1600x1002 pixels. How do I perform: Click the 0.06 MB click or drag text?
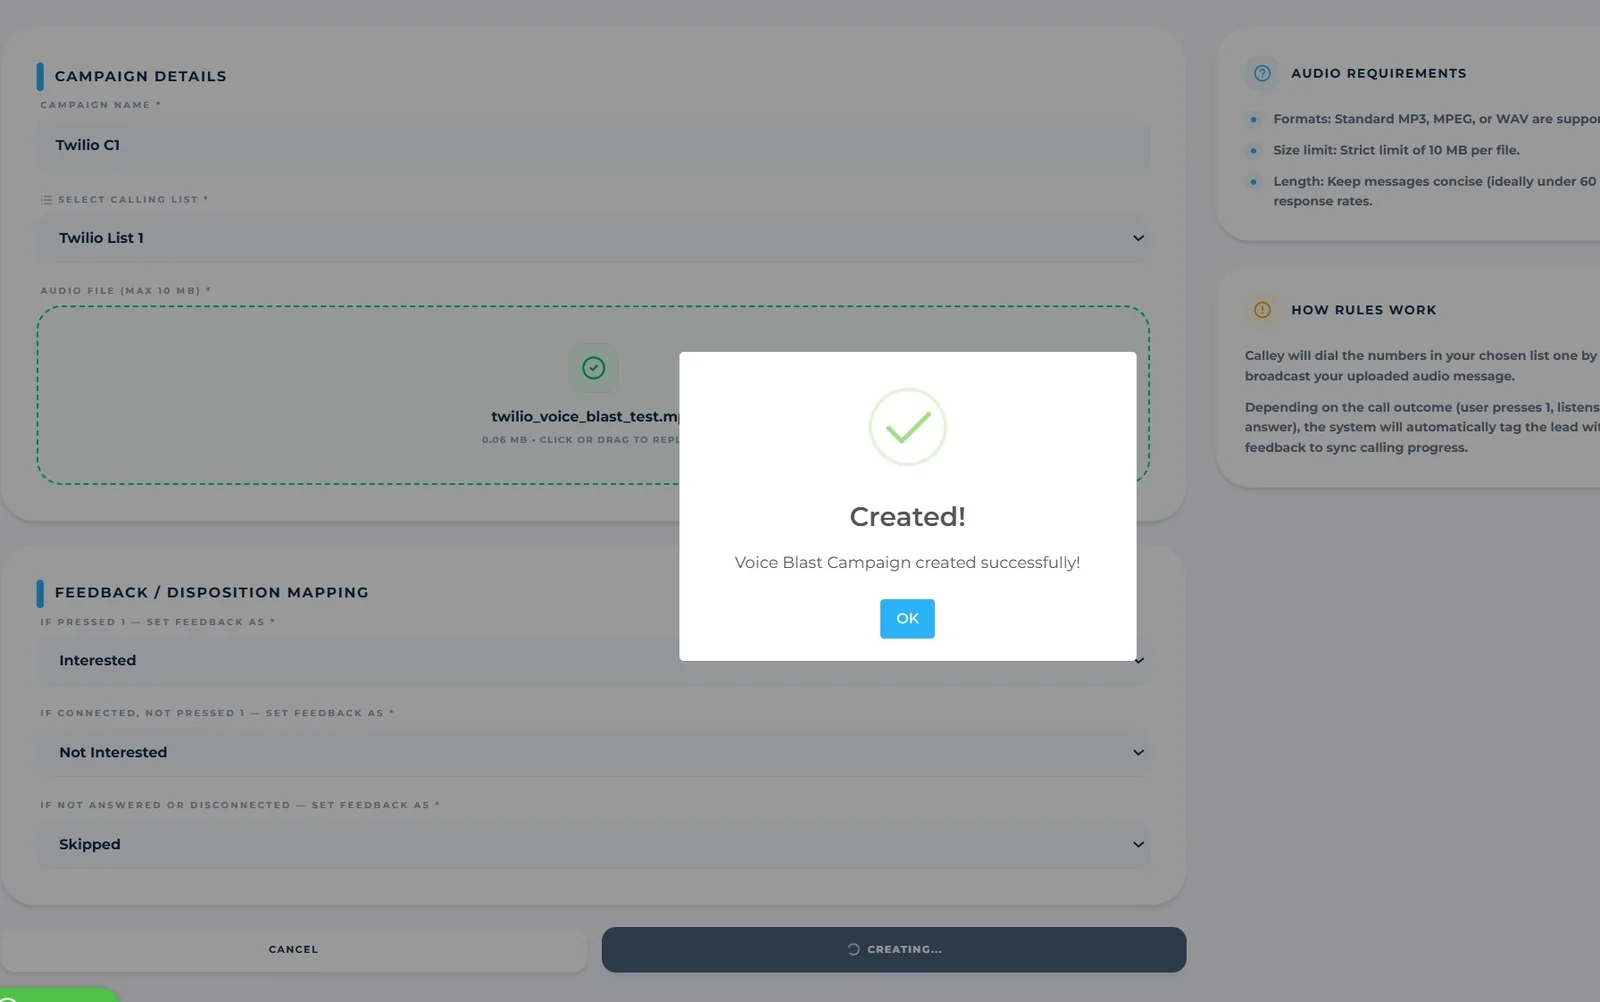[581, 440]
